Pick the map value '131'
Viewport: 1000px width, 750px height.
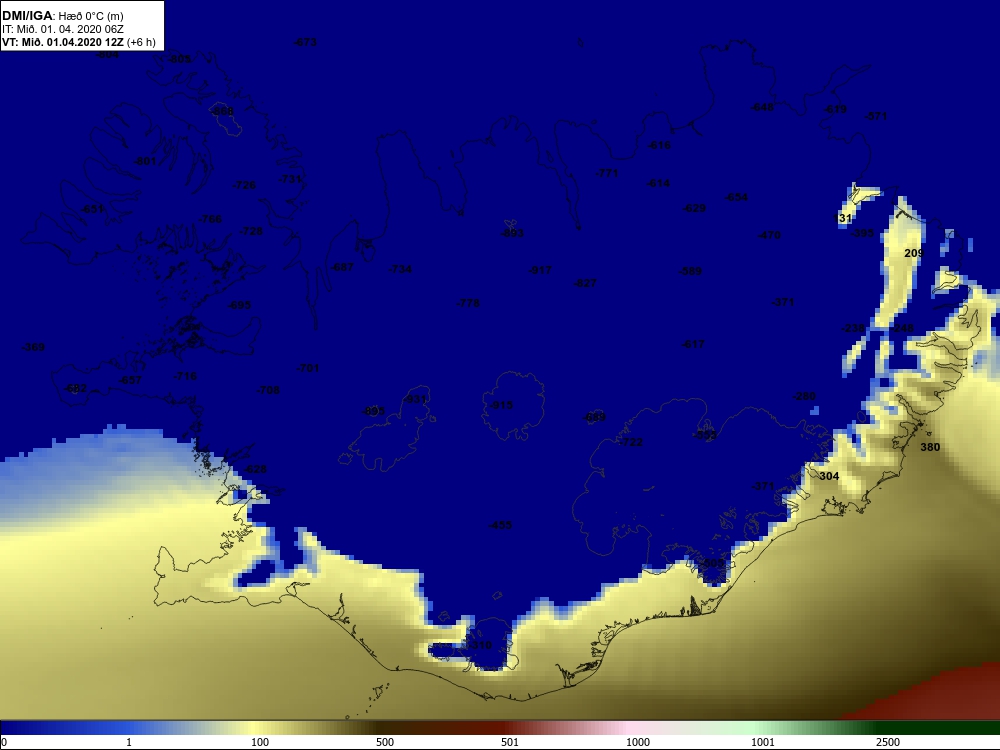843,218
